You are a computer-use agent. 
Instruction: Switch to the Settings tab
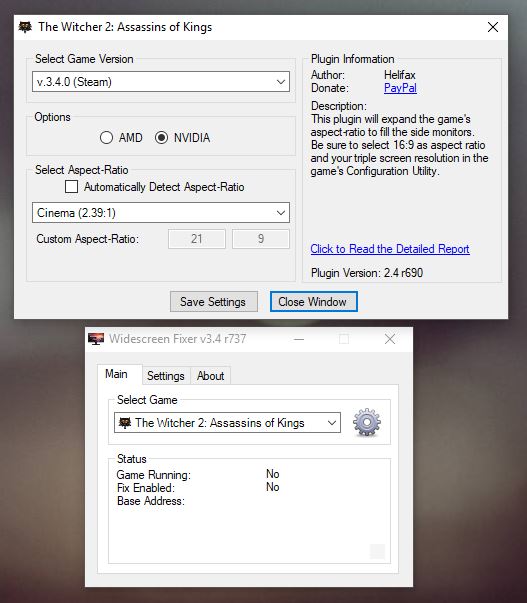[166, 376]
